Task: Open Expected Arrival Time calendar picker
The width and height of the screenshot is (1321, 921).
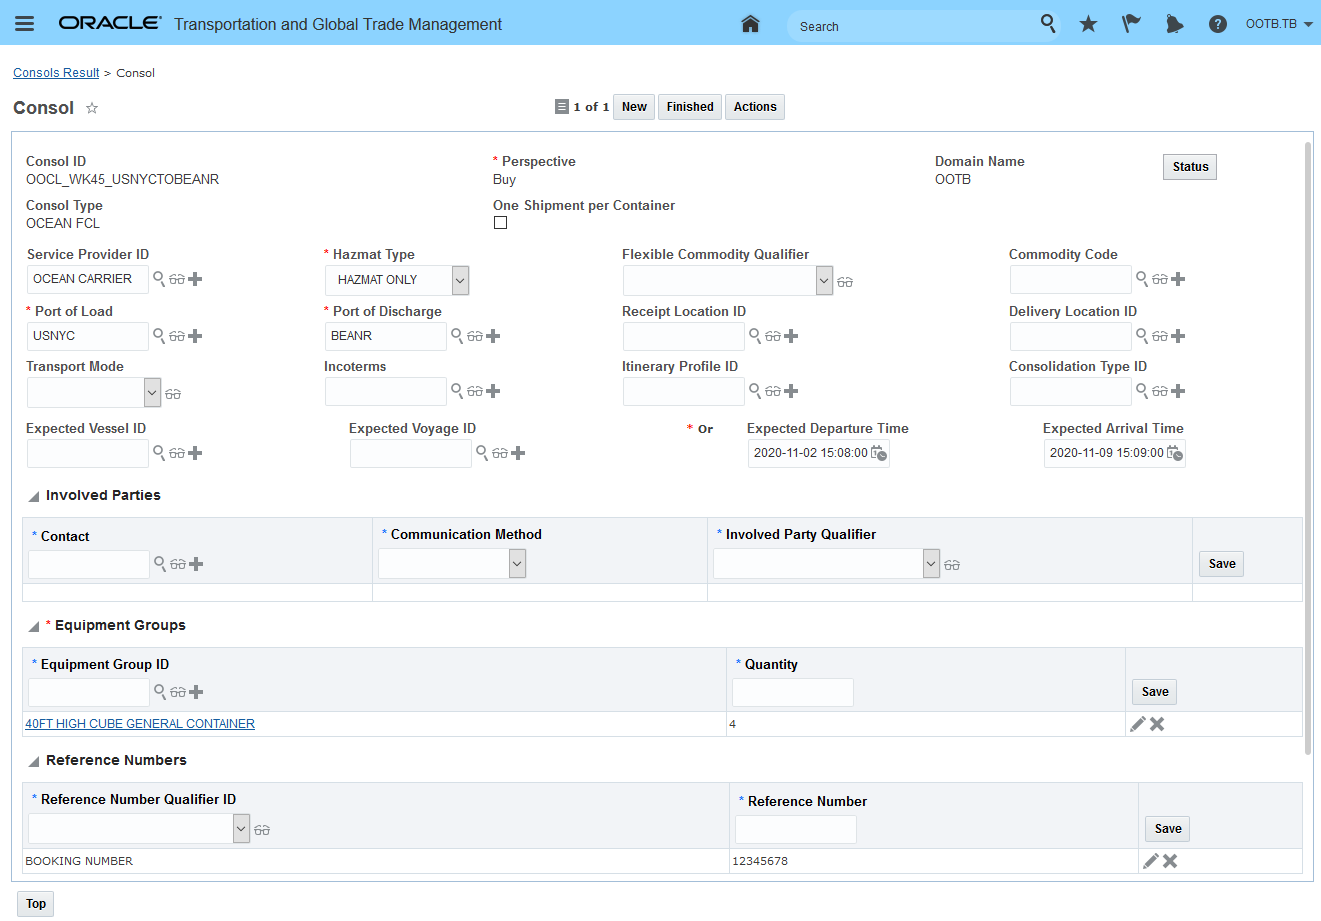Action: [x=1174, y=453]
